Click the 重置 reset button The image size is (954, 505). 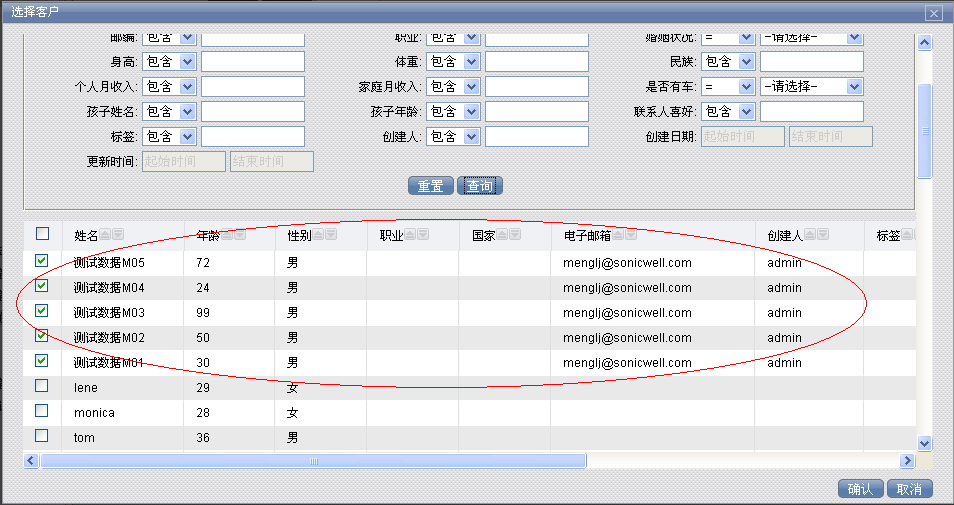pos(430,186)
